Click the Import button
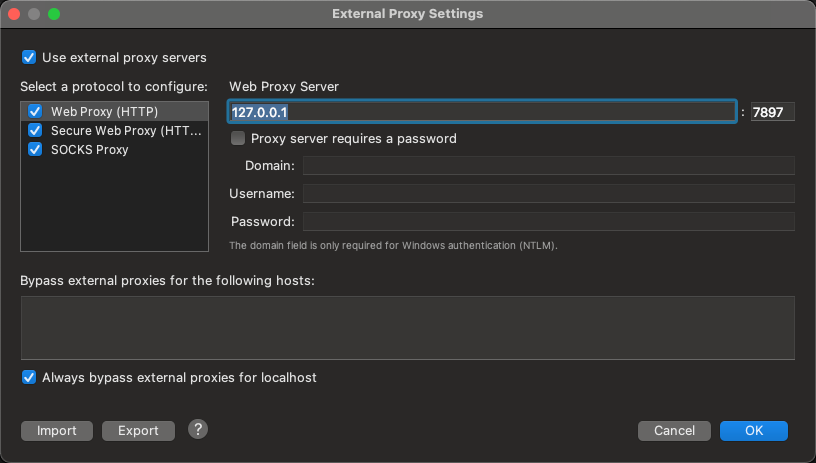This screenshot has height=463, width=816. click(57, 431)
